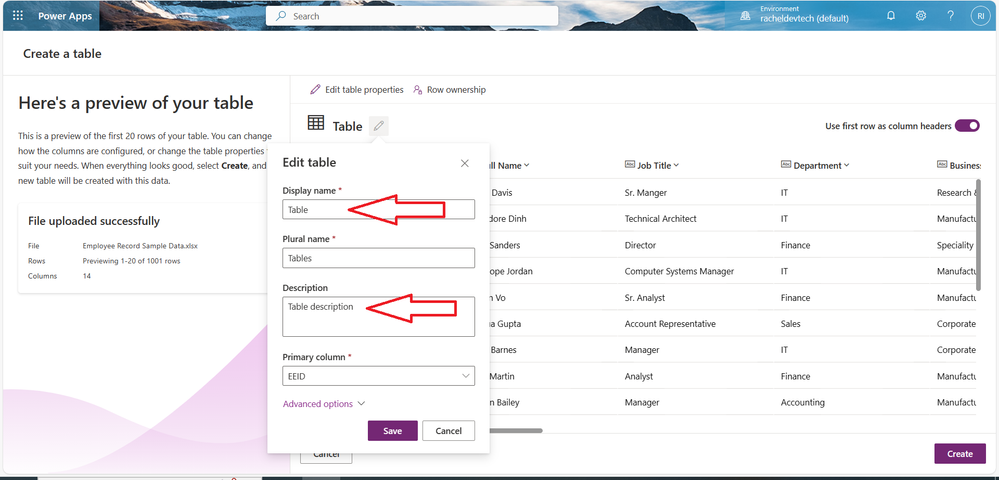Screen dimensions: 999x480
Task: Click Save in Edit table dialog
Action: [x=392, y=431]
